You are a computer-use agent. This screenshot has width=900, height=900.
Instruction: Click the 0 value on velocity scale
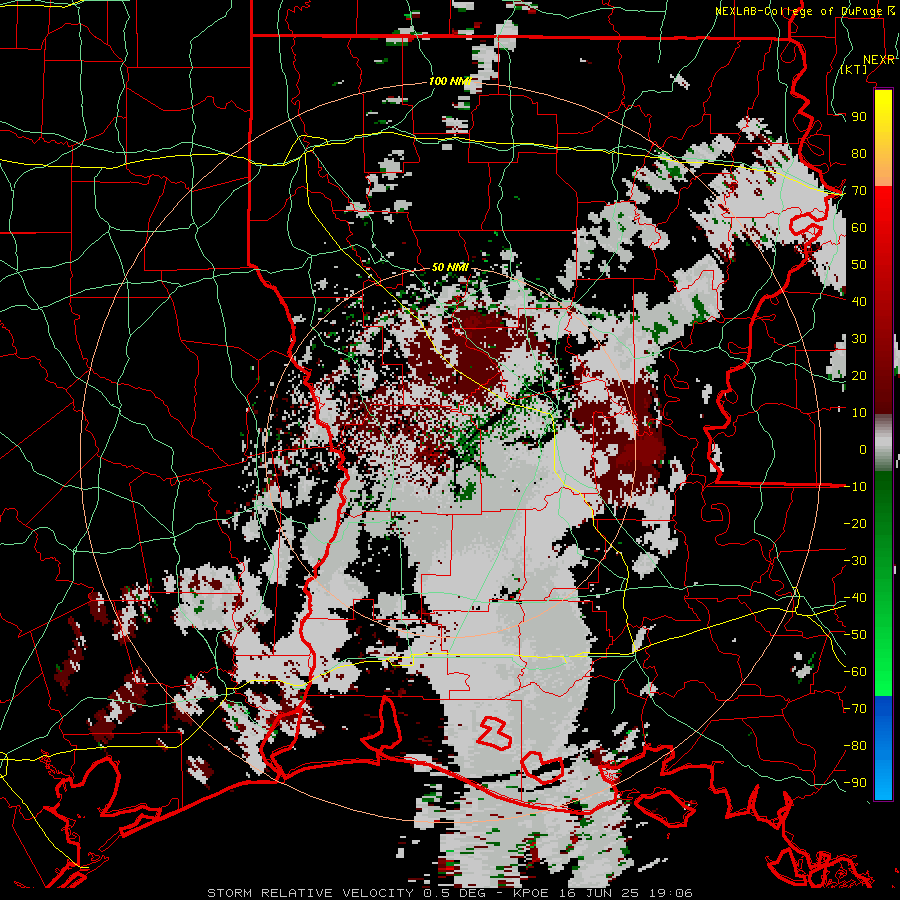863,449
